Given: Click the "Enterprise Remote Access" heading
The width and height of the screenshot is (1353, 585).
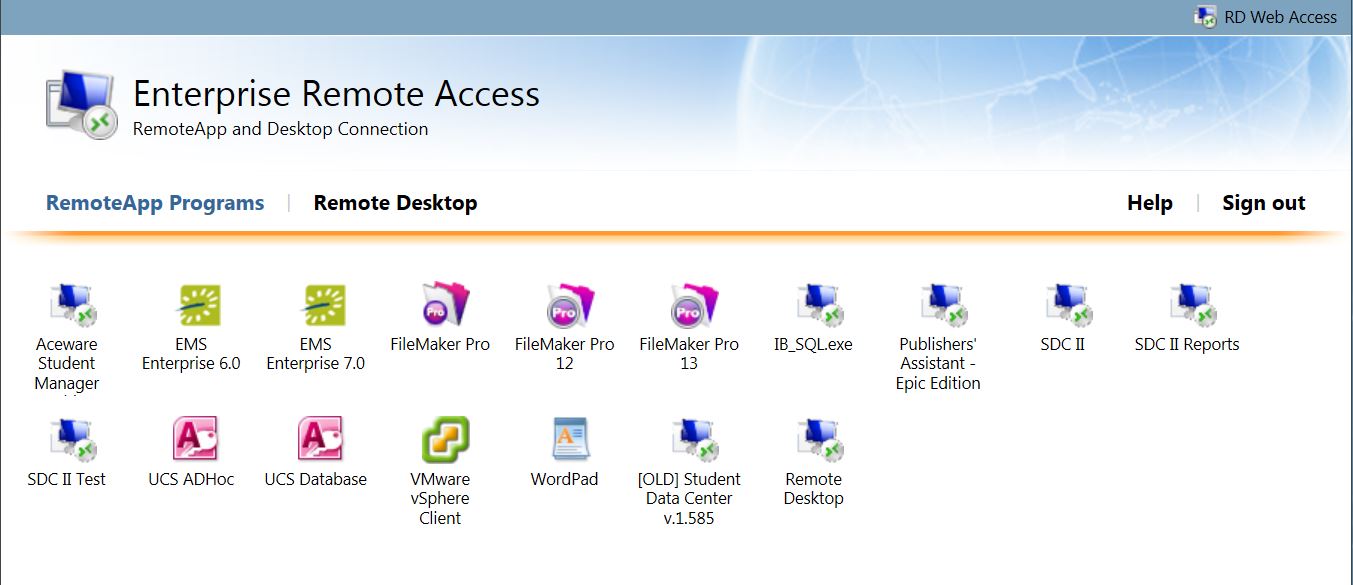Looking at the screenshot, I should tap(336, 94).
